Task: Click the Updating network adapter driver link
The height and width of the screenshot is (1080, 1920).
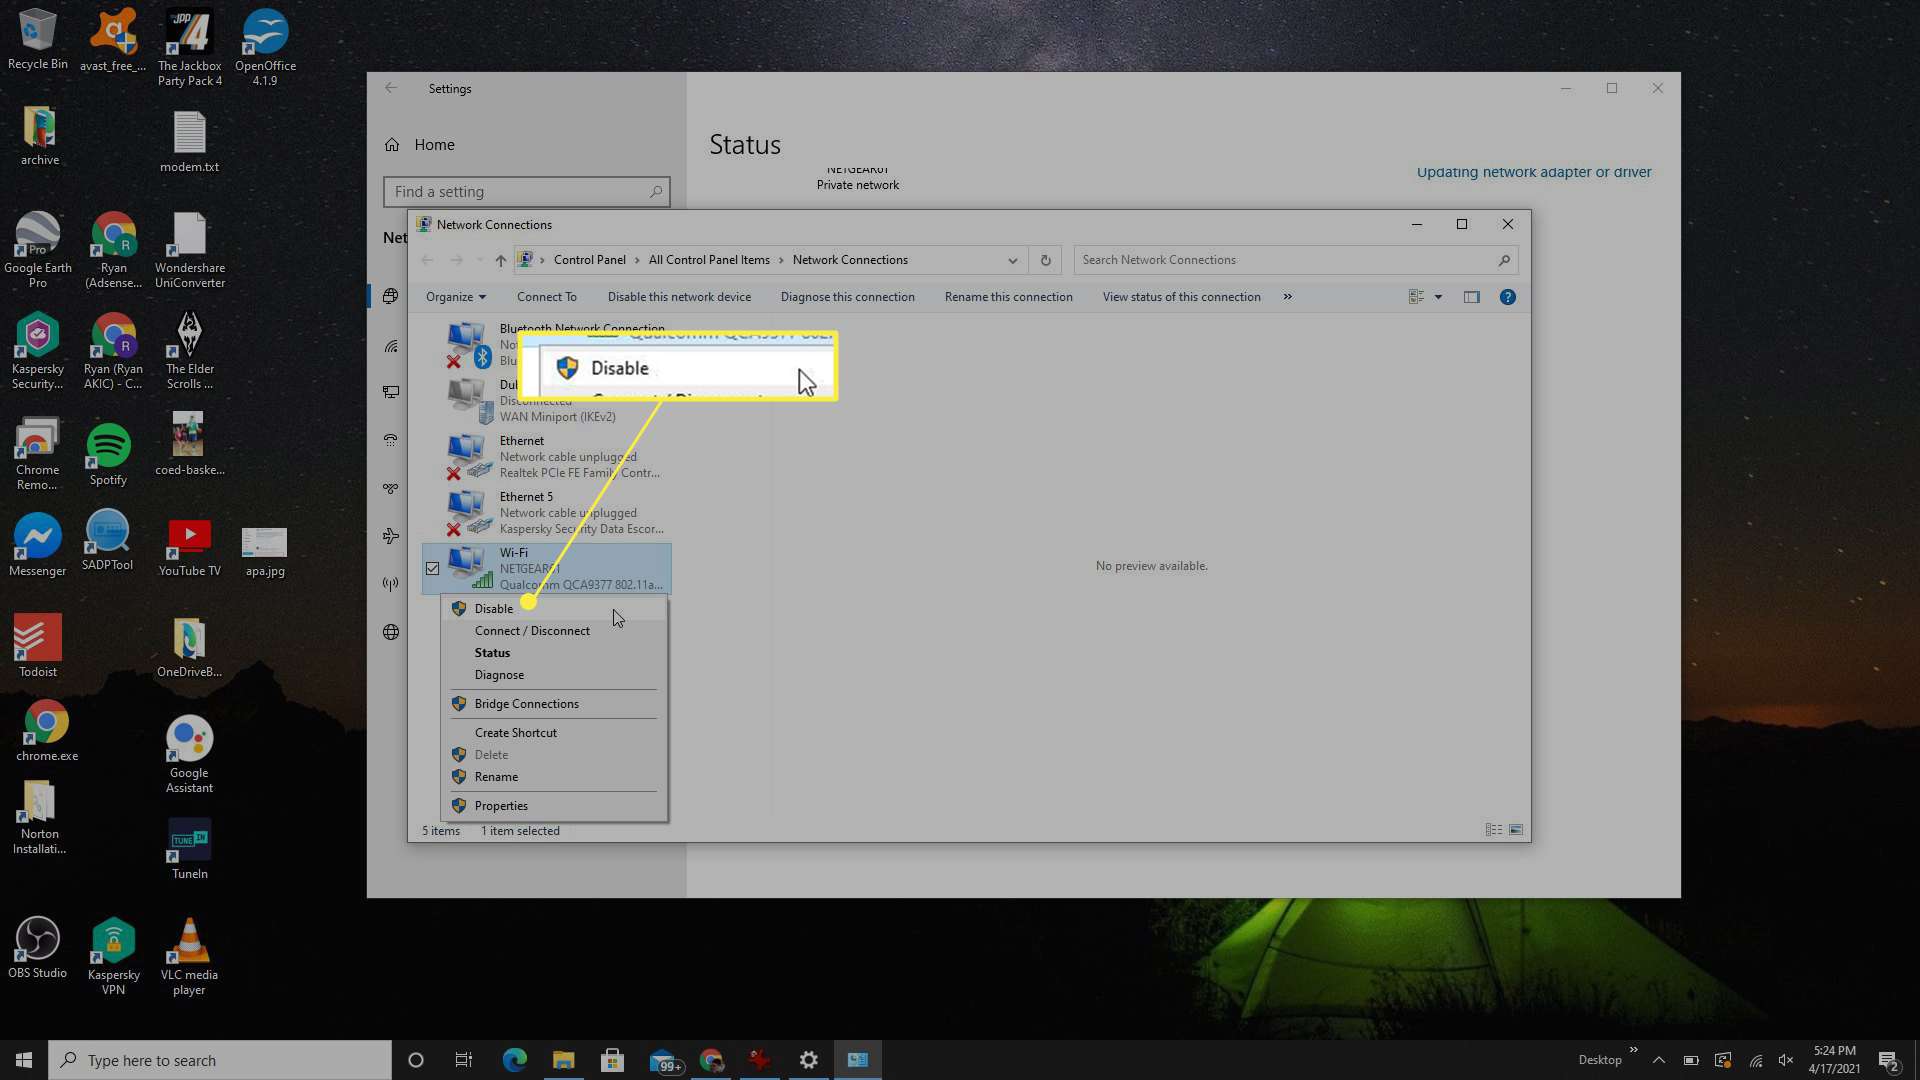Action: [1534, 171]
